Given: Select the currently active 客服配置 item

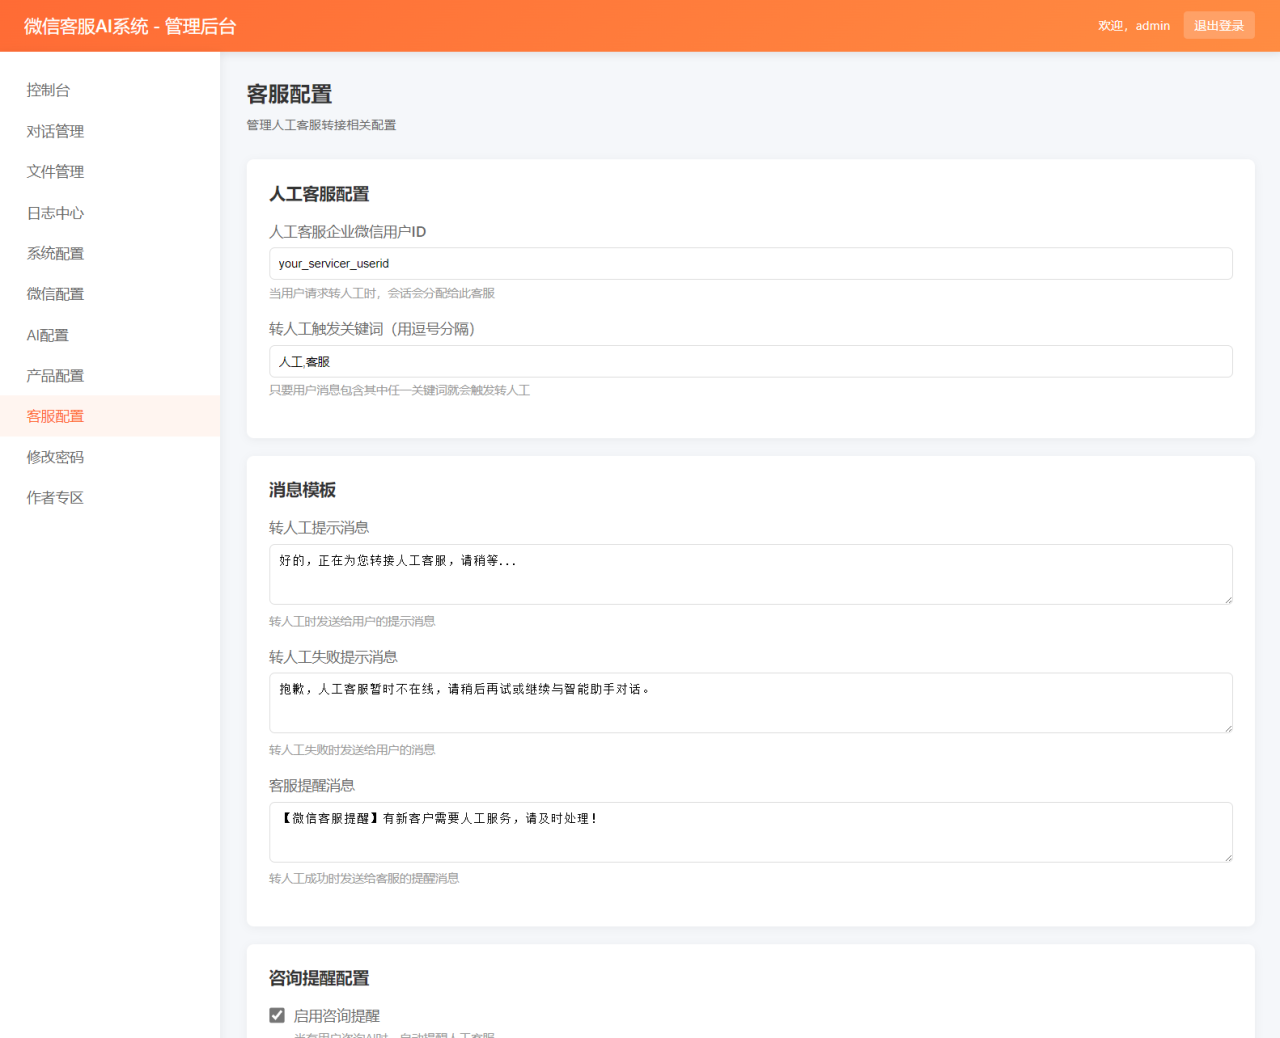Looking at the screenshot, I should [55, 416].
